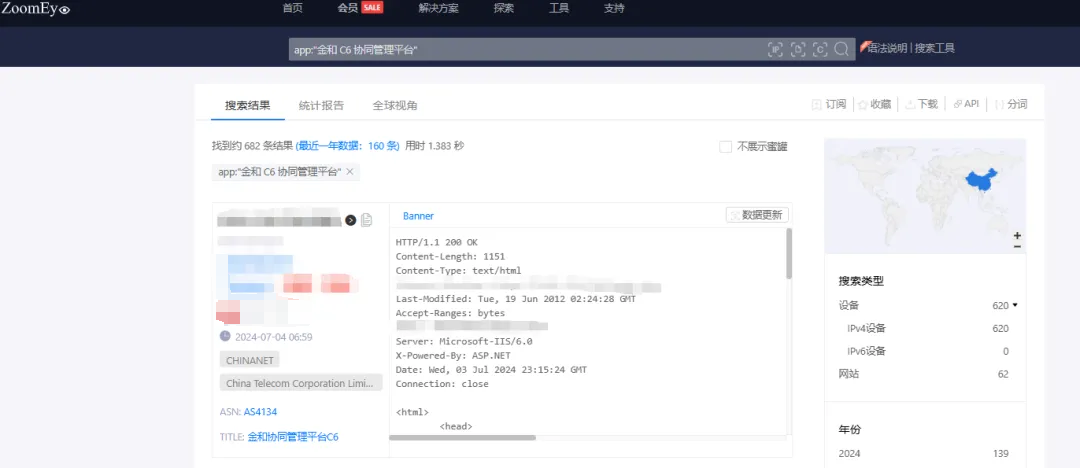Image resolution: width=1080 pixels, height=468 pixels.
Task: Click the 下载 download button
Action: click(921, 104)
